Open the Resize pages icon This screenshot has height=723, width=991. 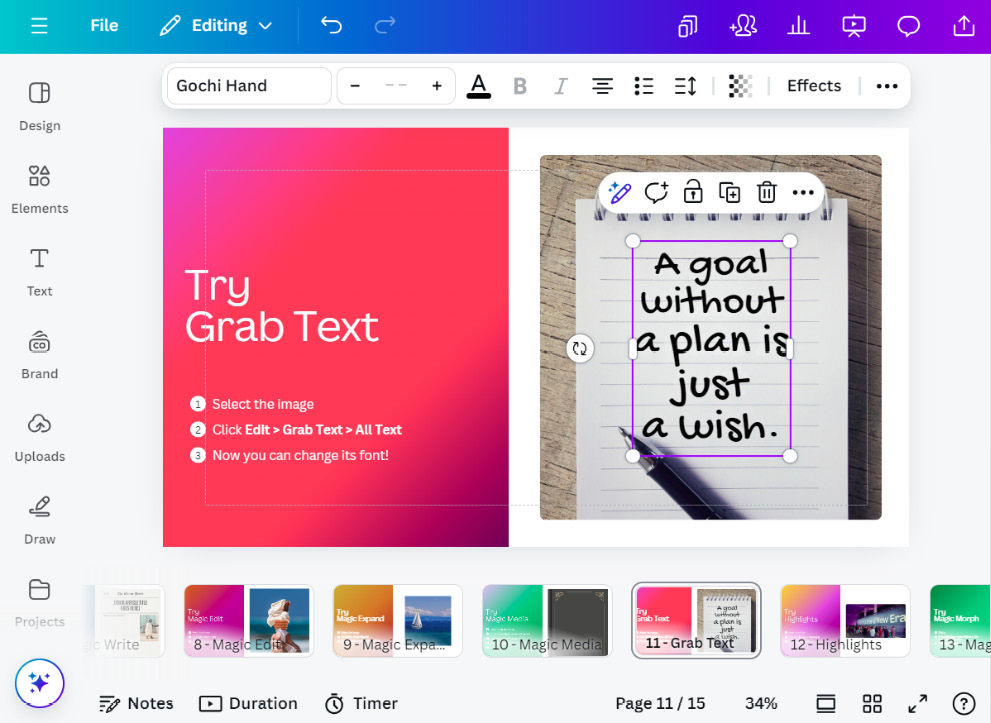(688, 26)
